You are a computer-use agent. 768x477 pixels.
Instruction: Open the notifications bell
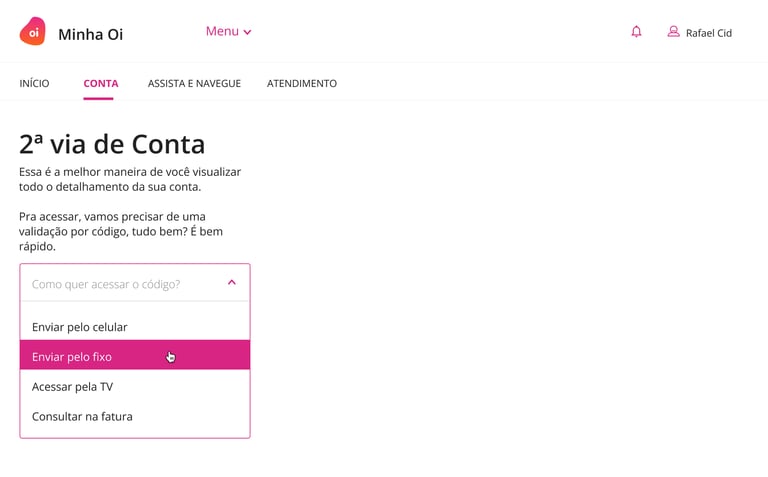pos(636,32)
